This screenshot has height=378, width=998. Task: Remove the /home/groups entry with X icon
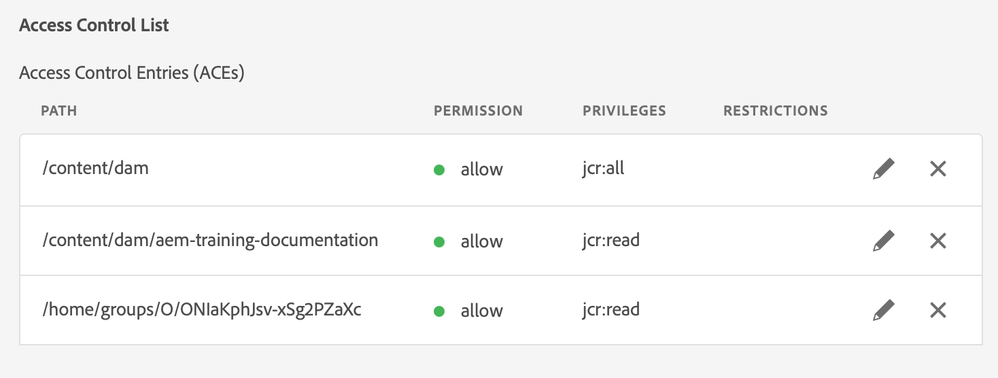[938, 310]
